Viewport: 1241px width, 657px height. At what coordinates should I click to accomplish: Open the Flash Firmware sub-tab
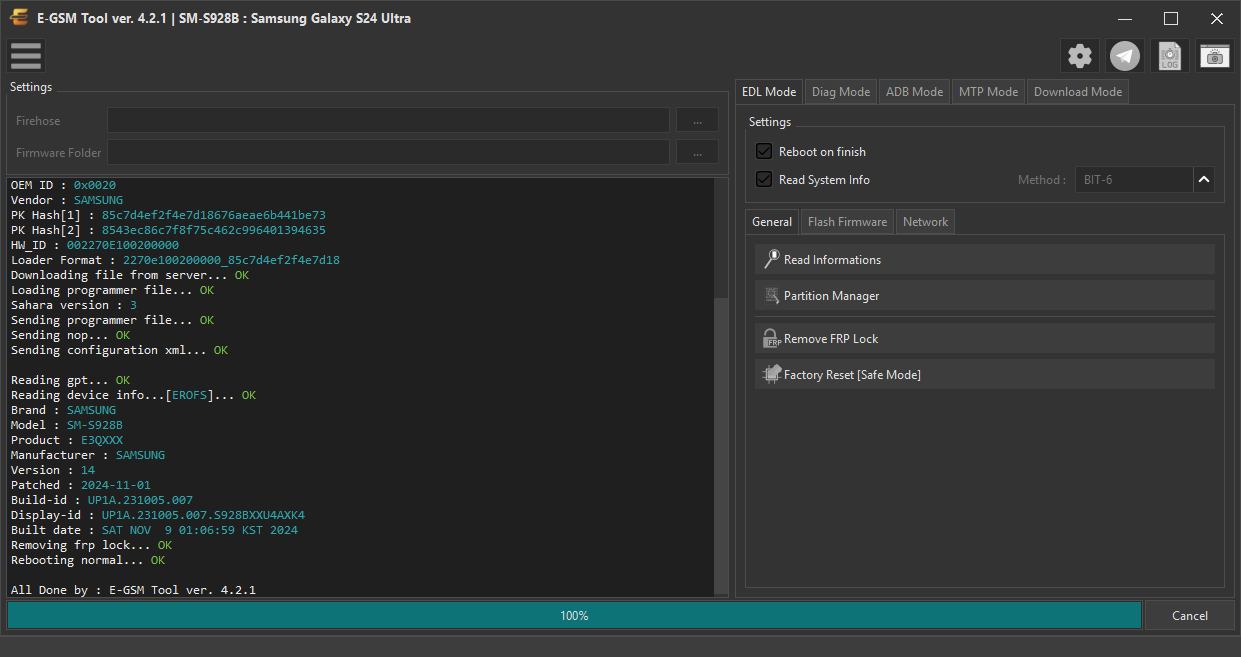pos(847,221)
